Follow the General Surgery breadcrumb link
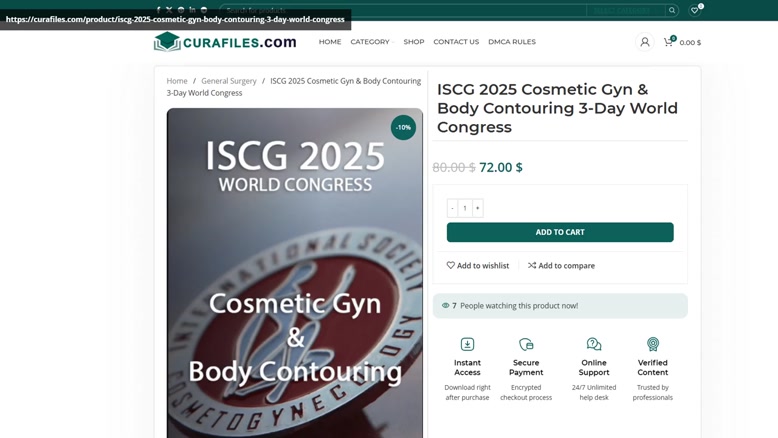This screenshot has width=778, height=438. click(x=229, y=81)
